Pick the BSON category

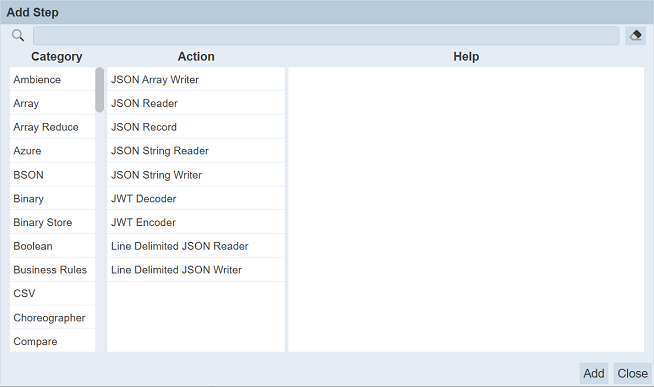click(x=53, y=175)
